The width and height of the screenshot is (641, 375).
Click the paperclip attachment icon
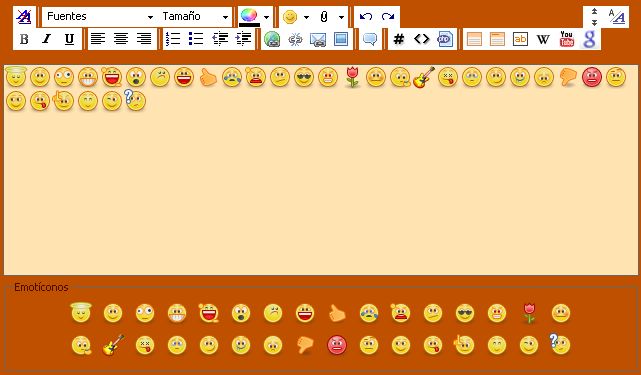(324, 17)
